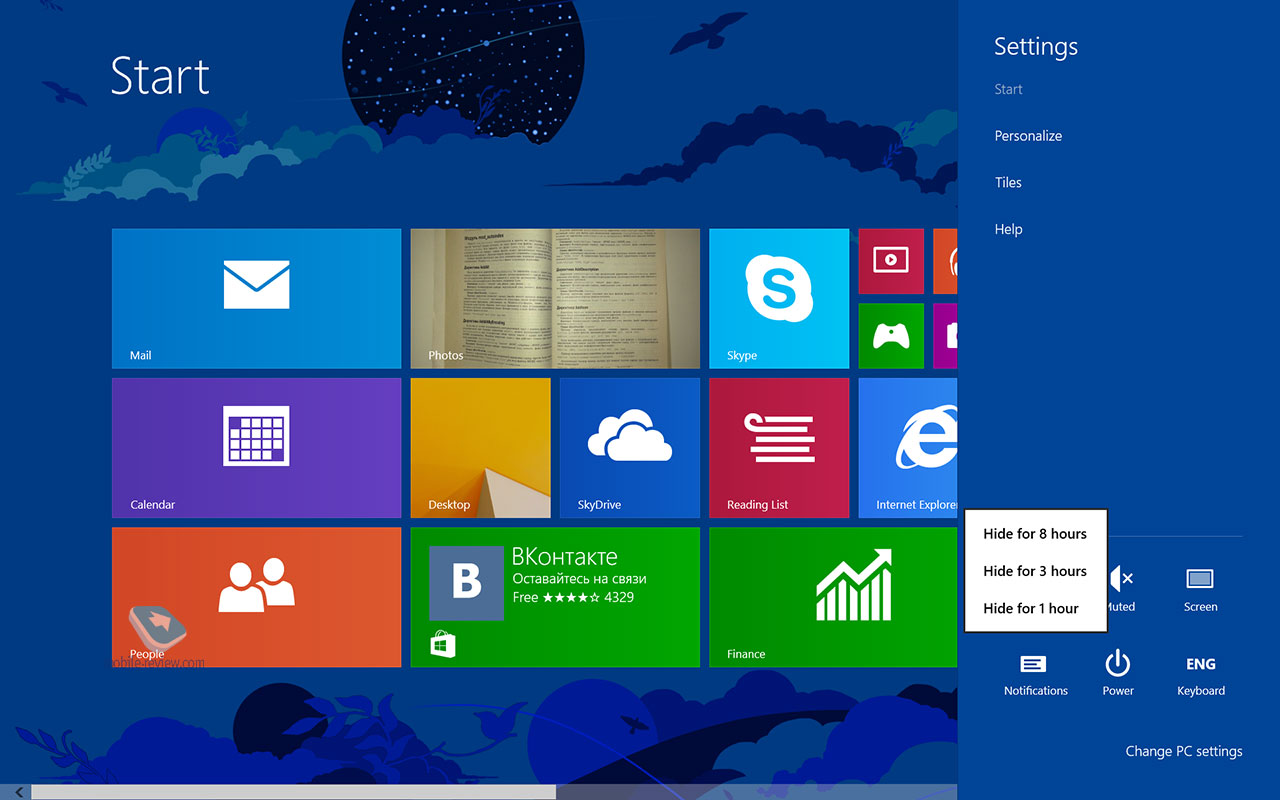Image resolution: width=1280 pixels, height=800 pixels.
Task: Open the Power options
Action: pyautogui.click(x=1118, y=674)
